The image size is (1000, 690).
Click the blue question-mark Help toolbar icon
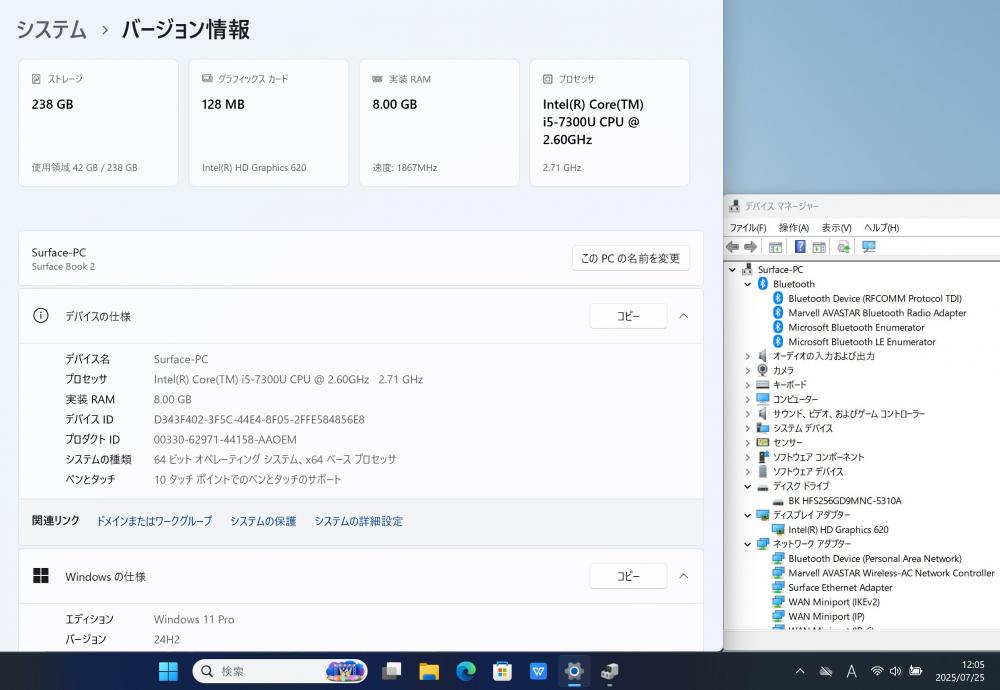click(800, 247)
